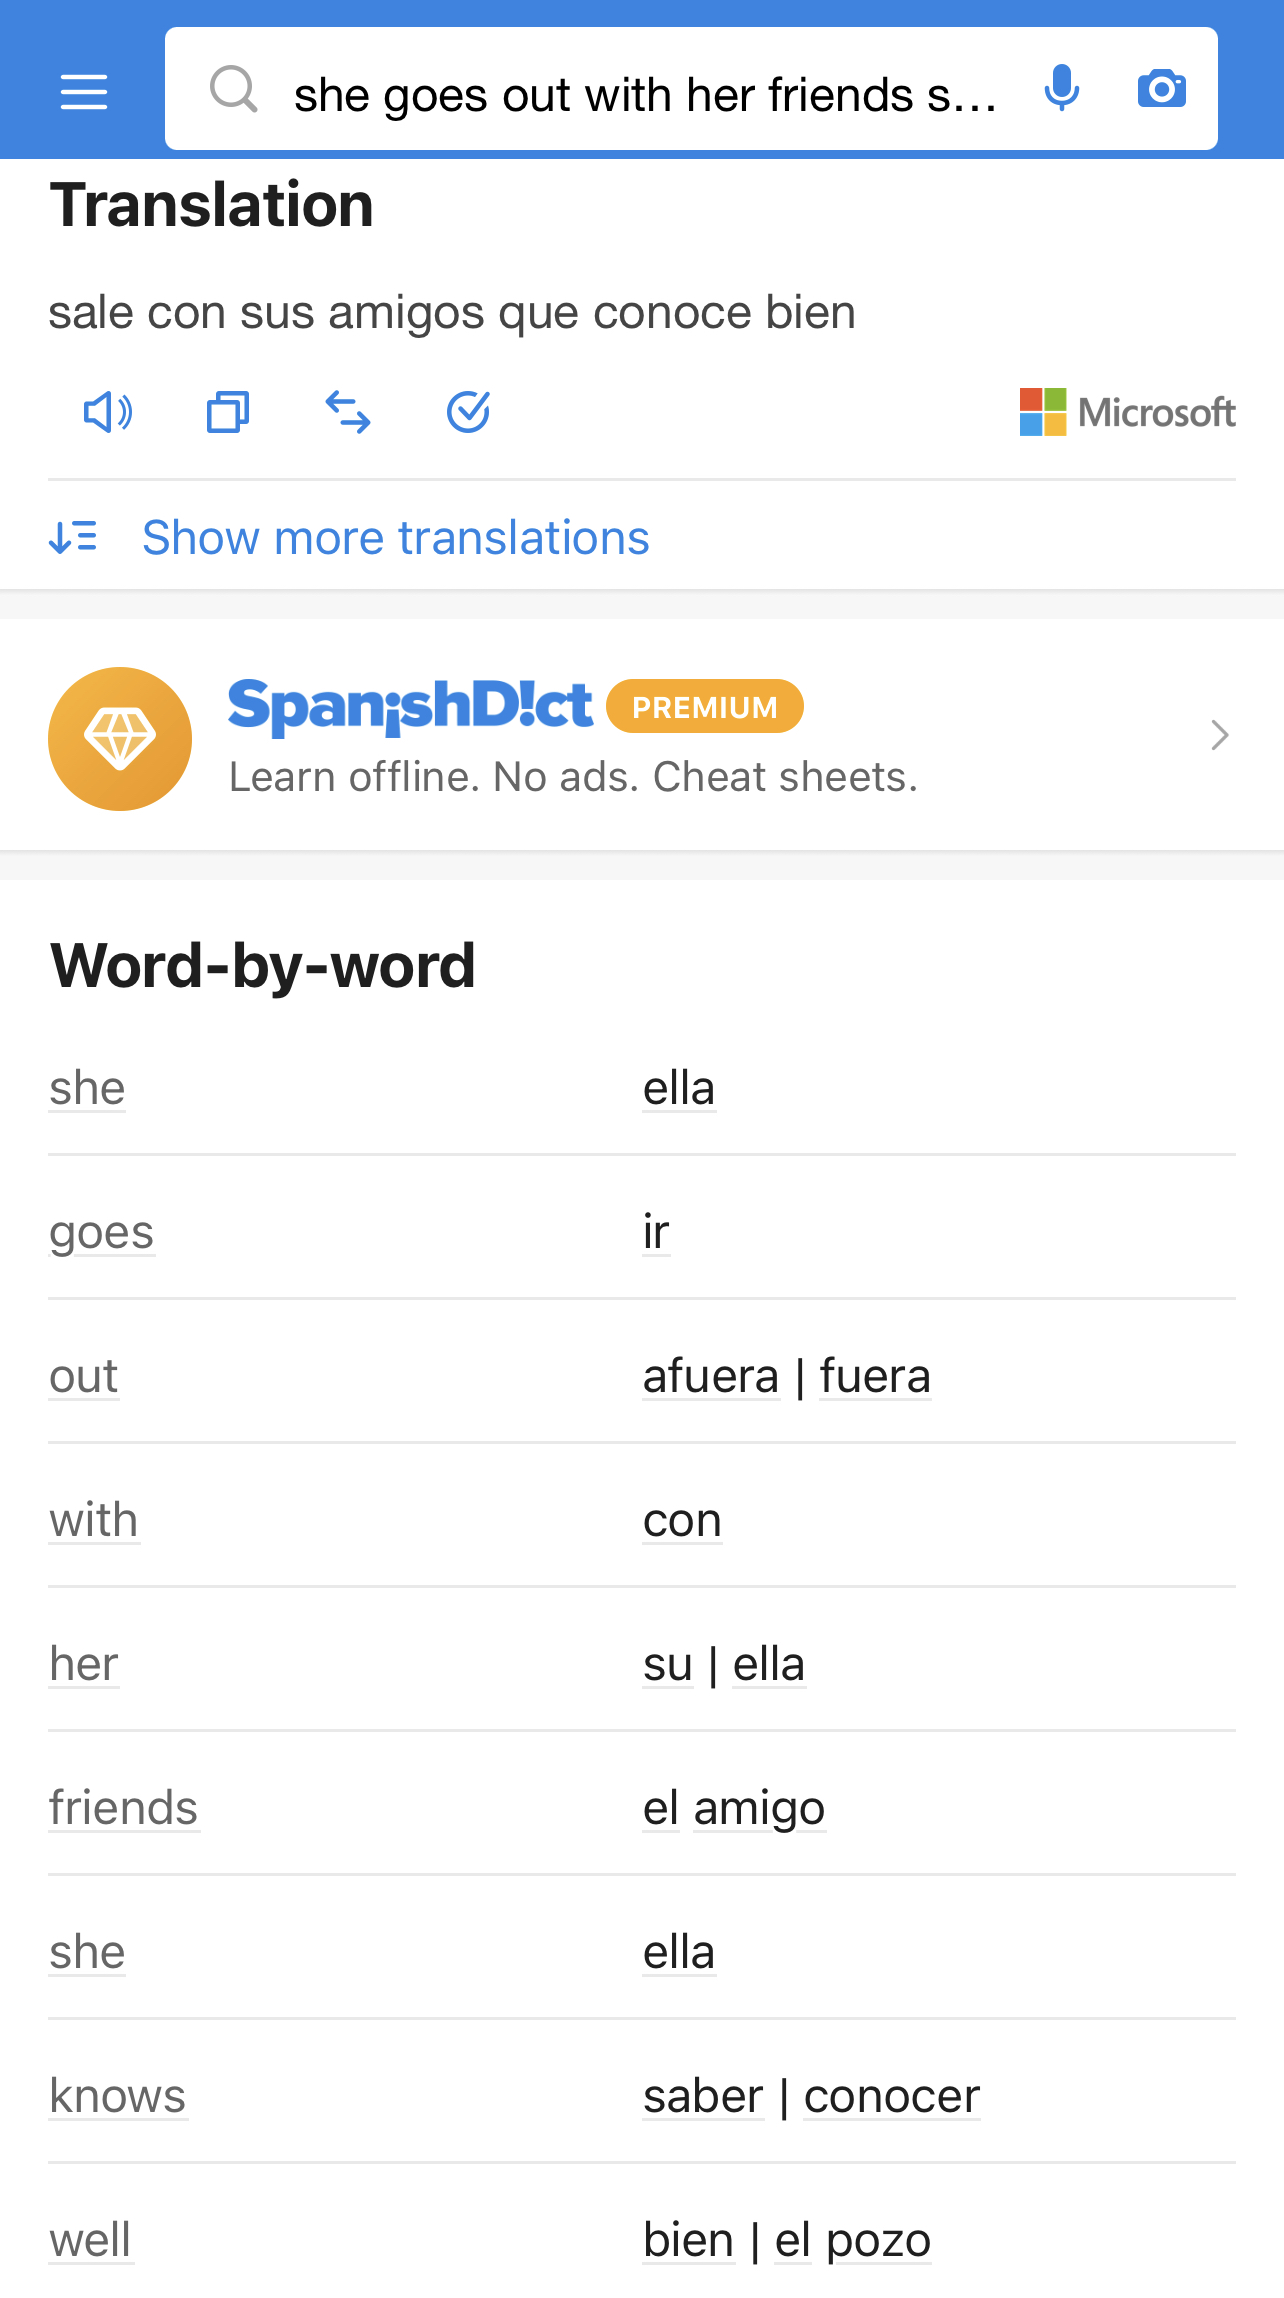Tap the search text field

[644, 95]
